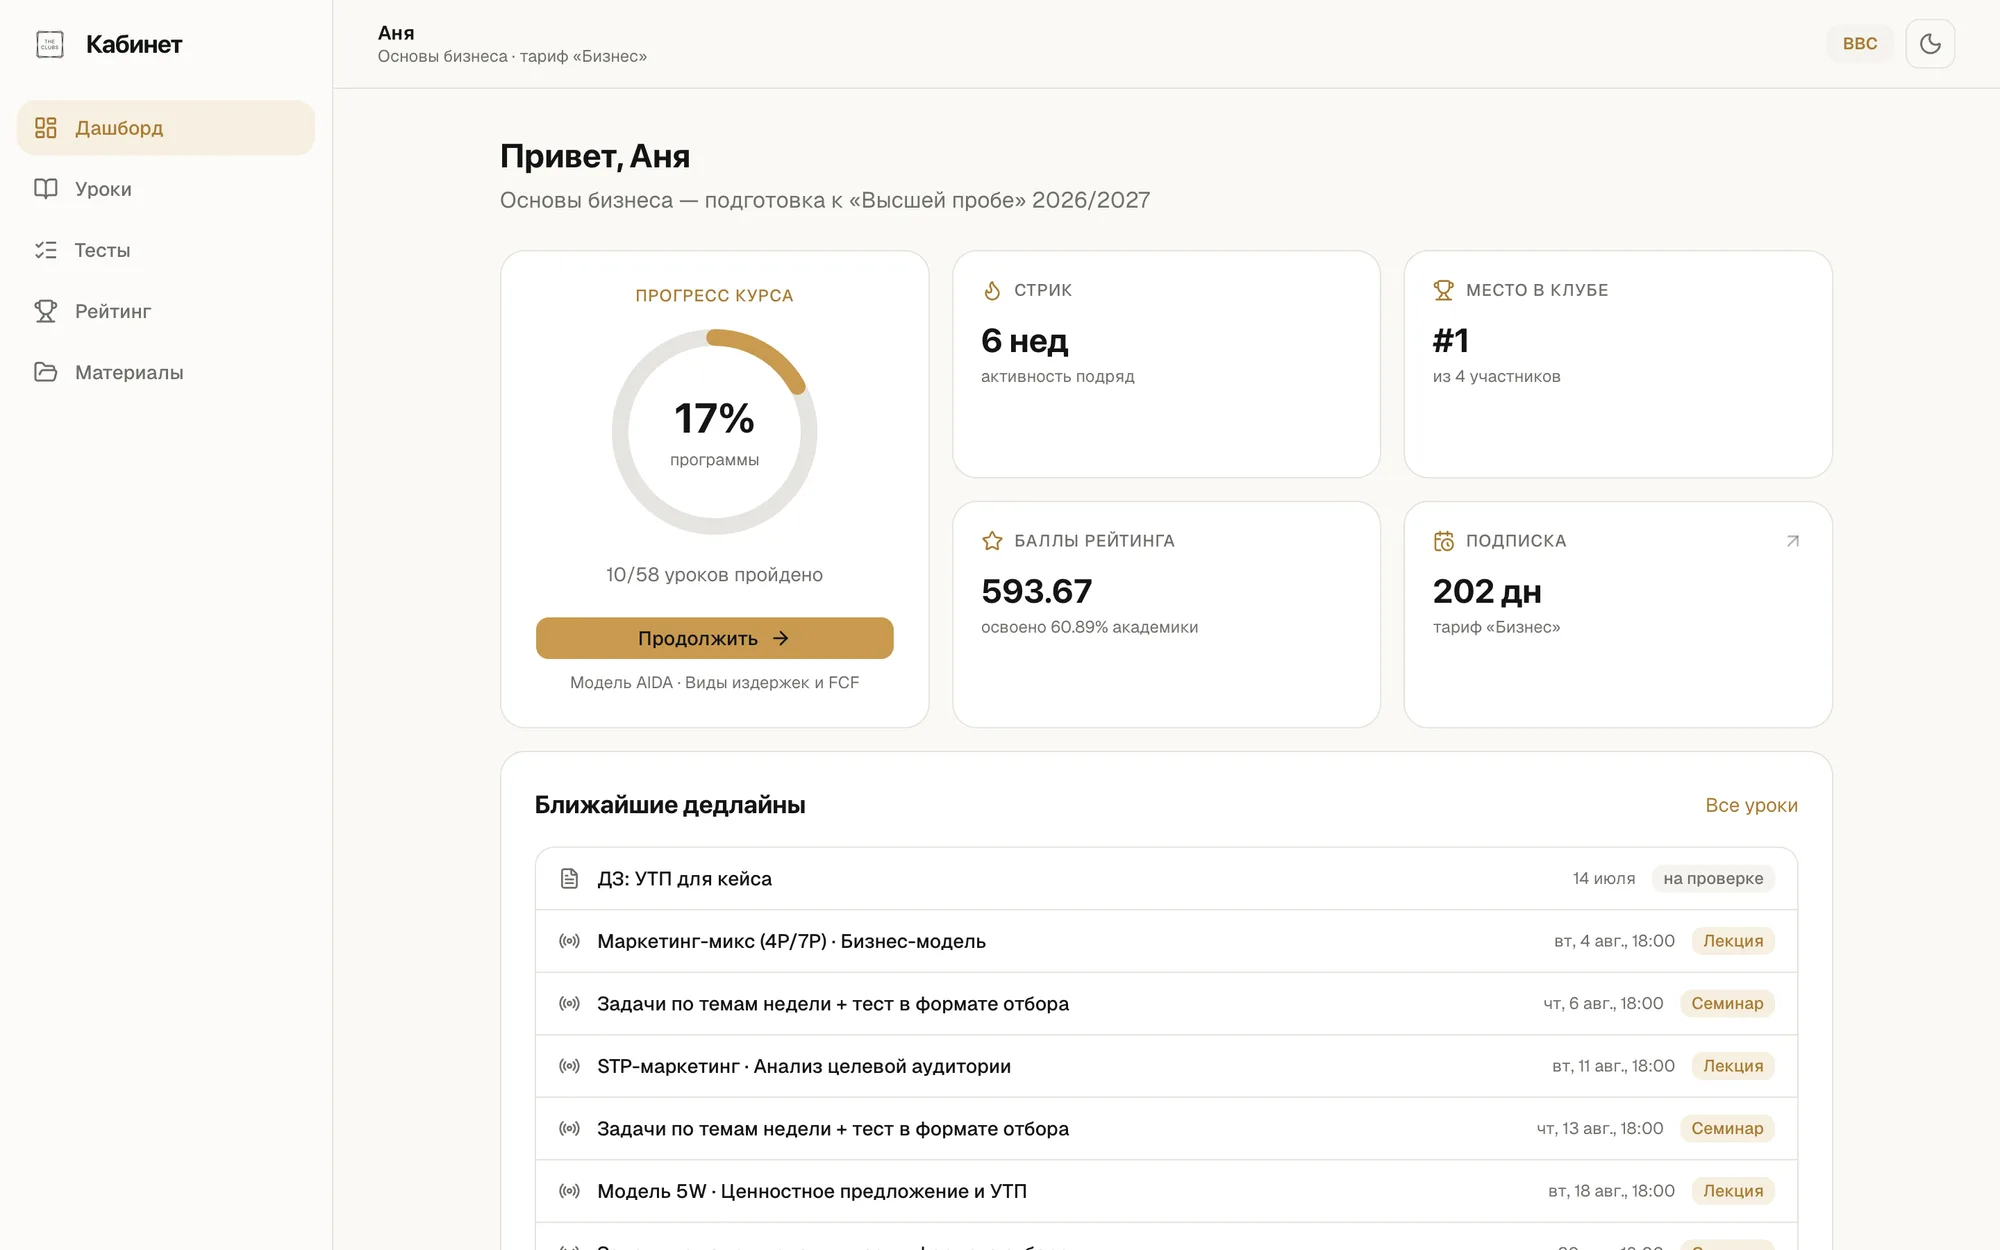
Task: Click the broadcast icon beside Модель 5W
Action: pyautogui.click(x=569, y=1191)
